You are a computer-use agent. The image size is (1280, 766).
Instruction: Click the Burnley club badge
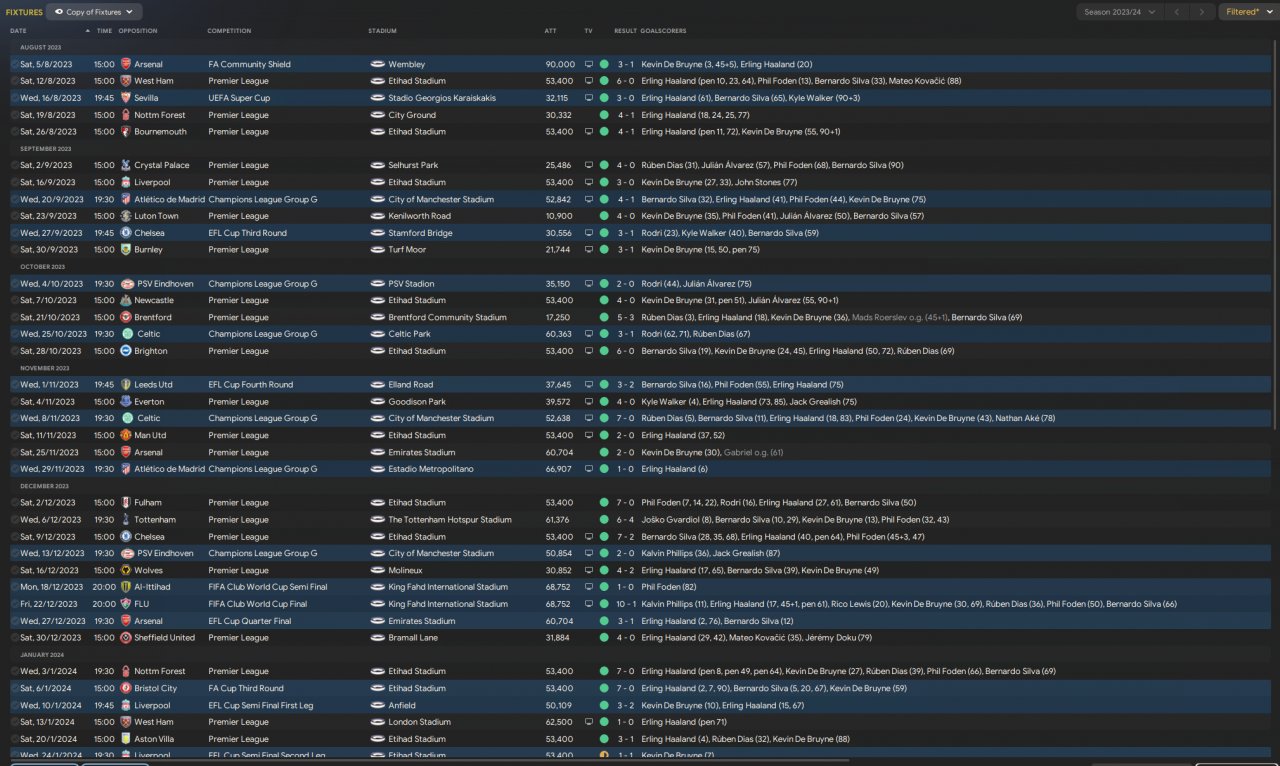point(126,250)
